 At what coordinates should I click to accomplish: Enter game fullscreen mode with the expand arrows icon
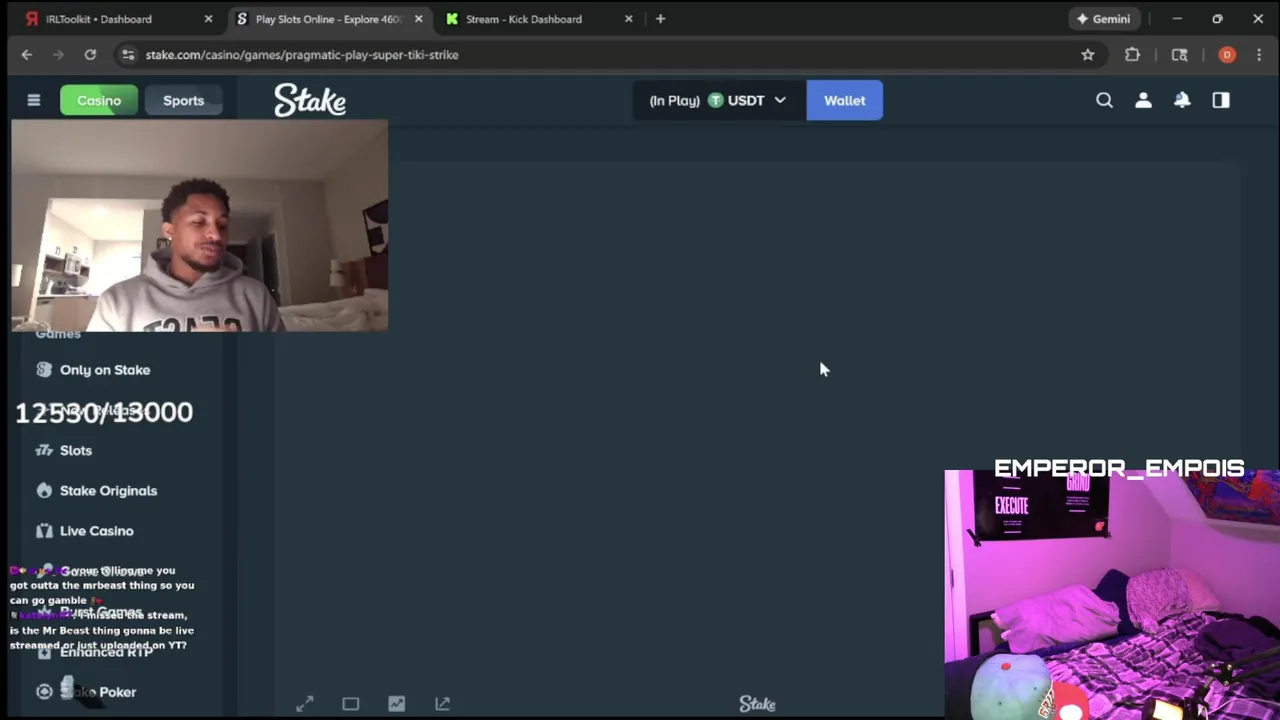click(305, 704)
